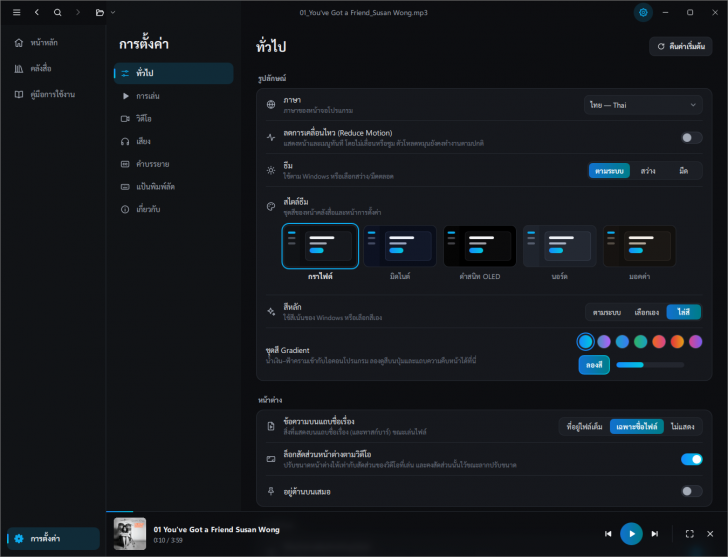Select การตั้งค่า at the sidebar bottom
Screen dimensions: 728x557
tap(52, 538)
